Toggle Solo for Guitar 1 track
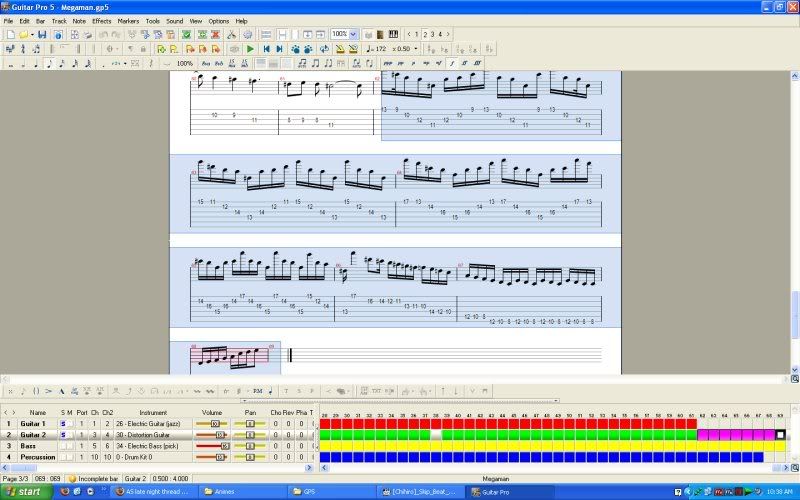This screenshot has height=500, width=800. 62,424
